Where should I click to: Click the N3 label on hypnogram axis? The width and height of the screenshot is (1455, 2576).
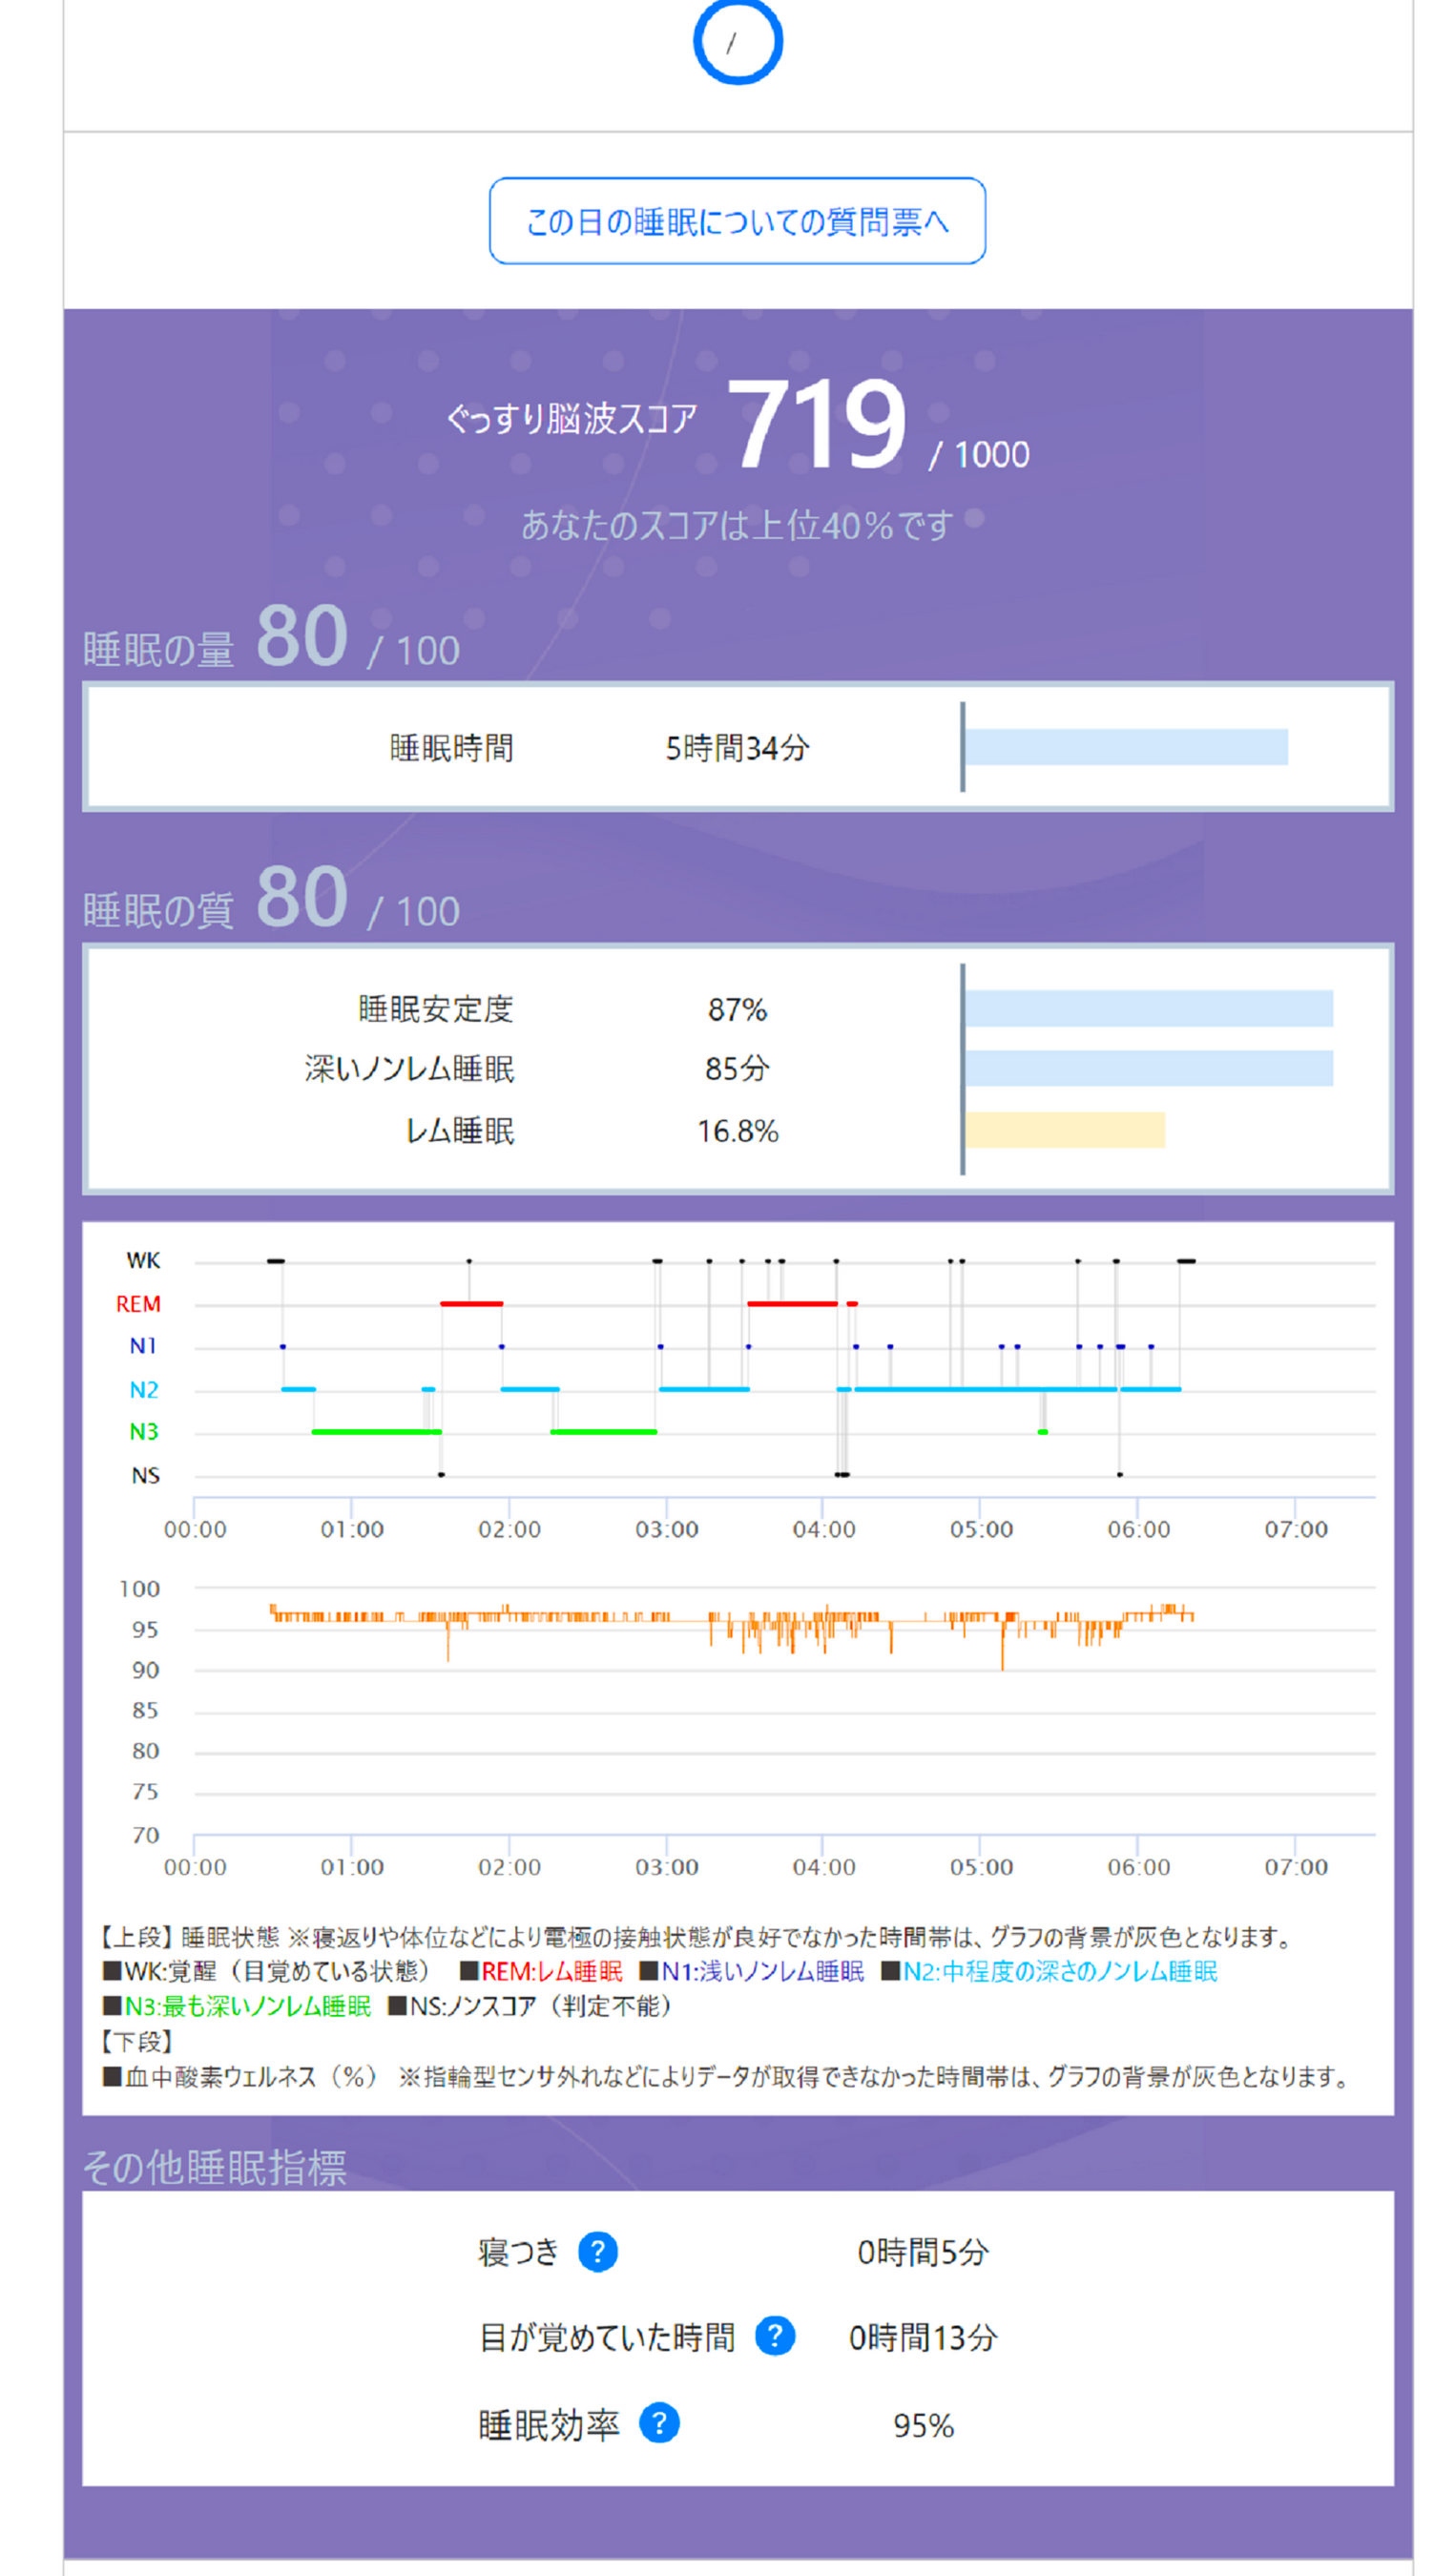coord(144,1432)
